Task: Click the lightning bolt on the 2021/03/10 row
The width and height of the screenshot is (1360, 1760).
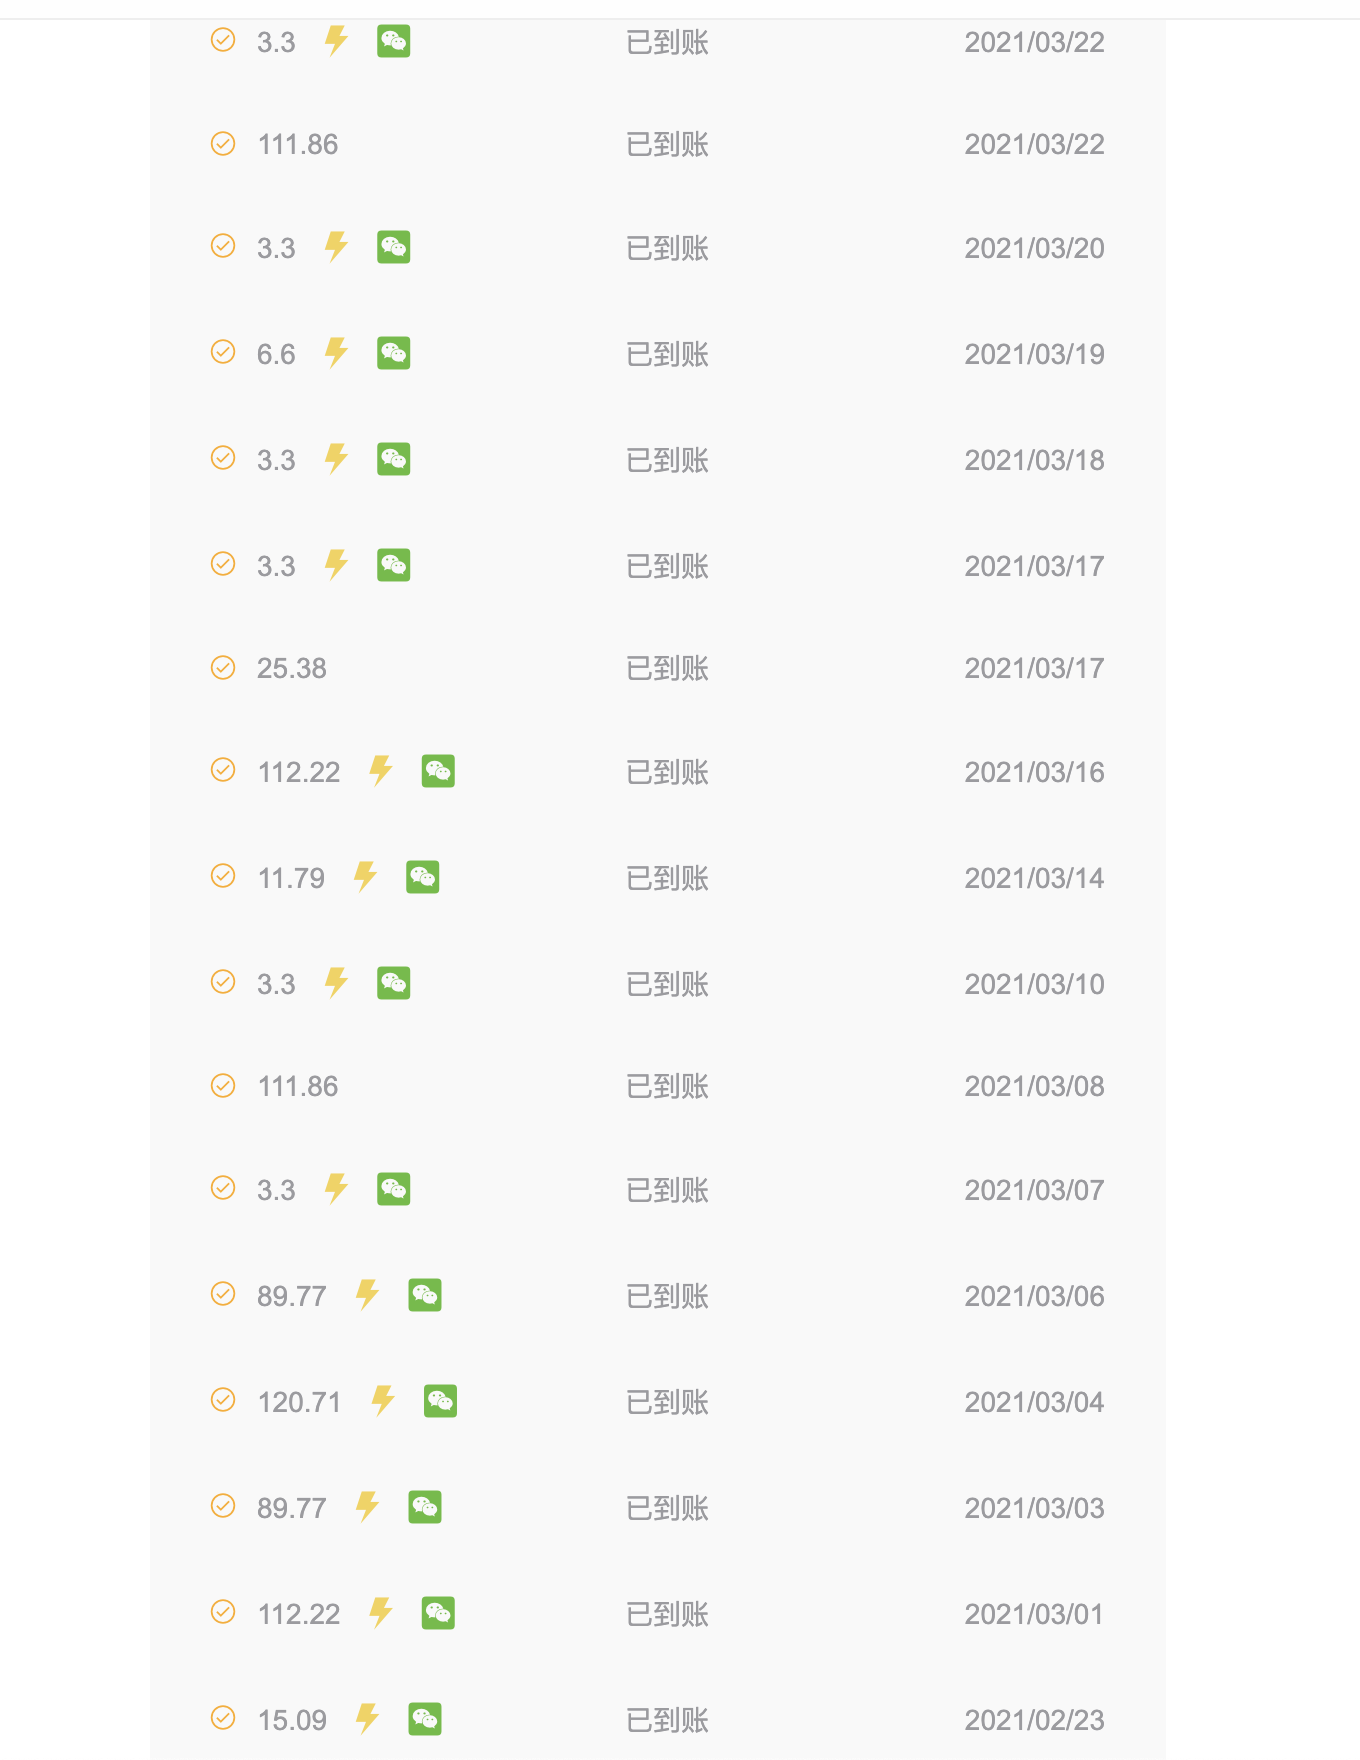Action: tap(336, 983)
